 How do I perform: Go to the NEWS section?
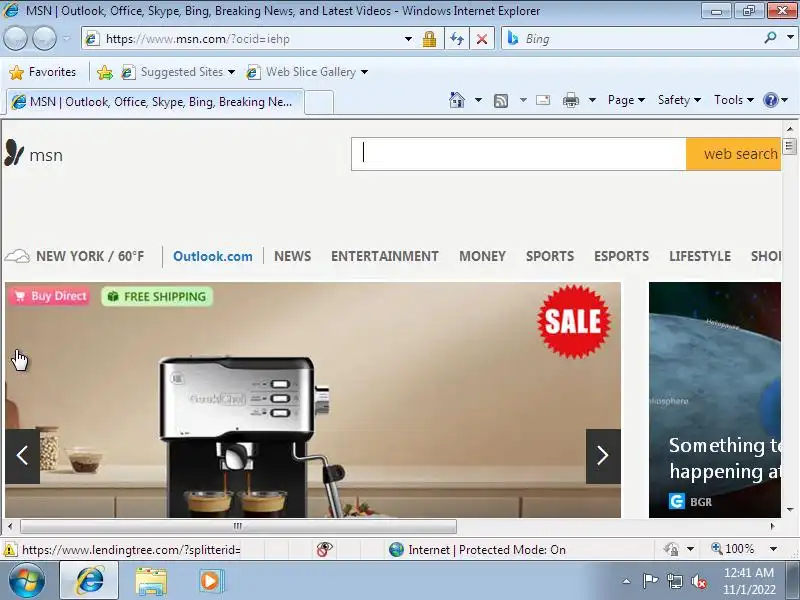pos(292,256)
